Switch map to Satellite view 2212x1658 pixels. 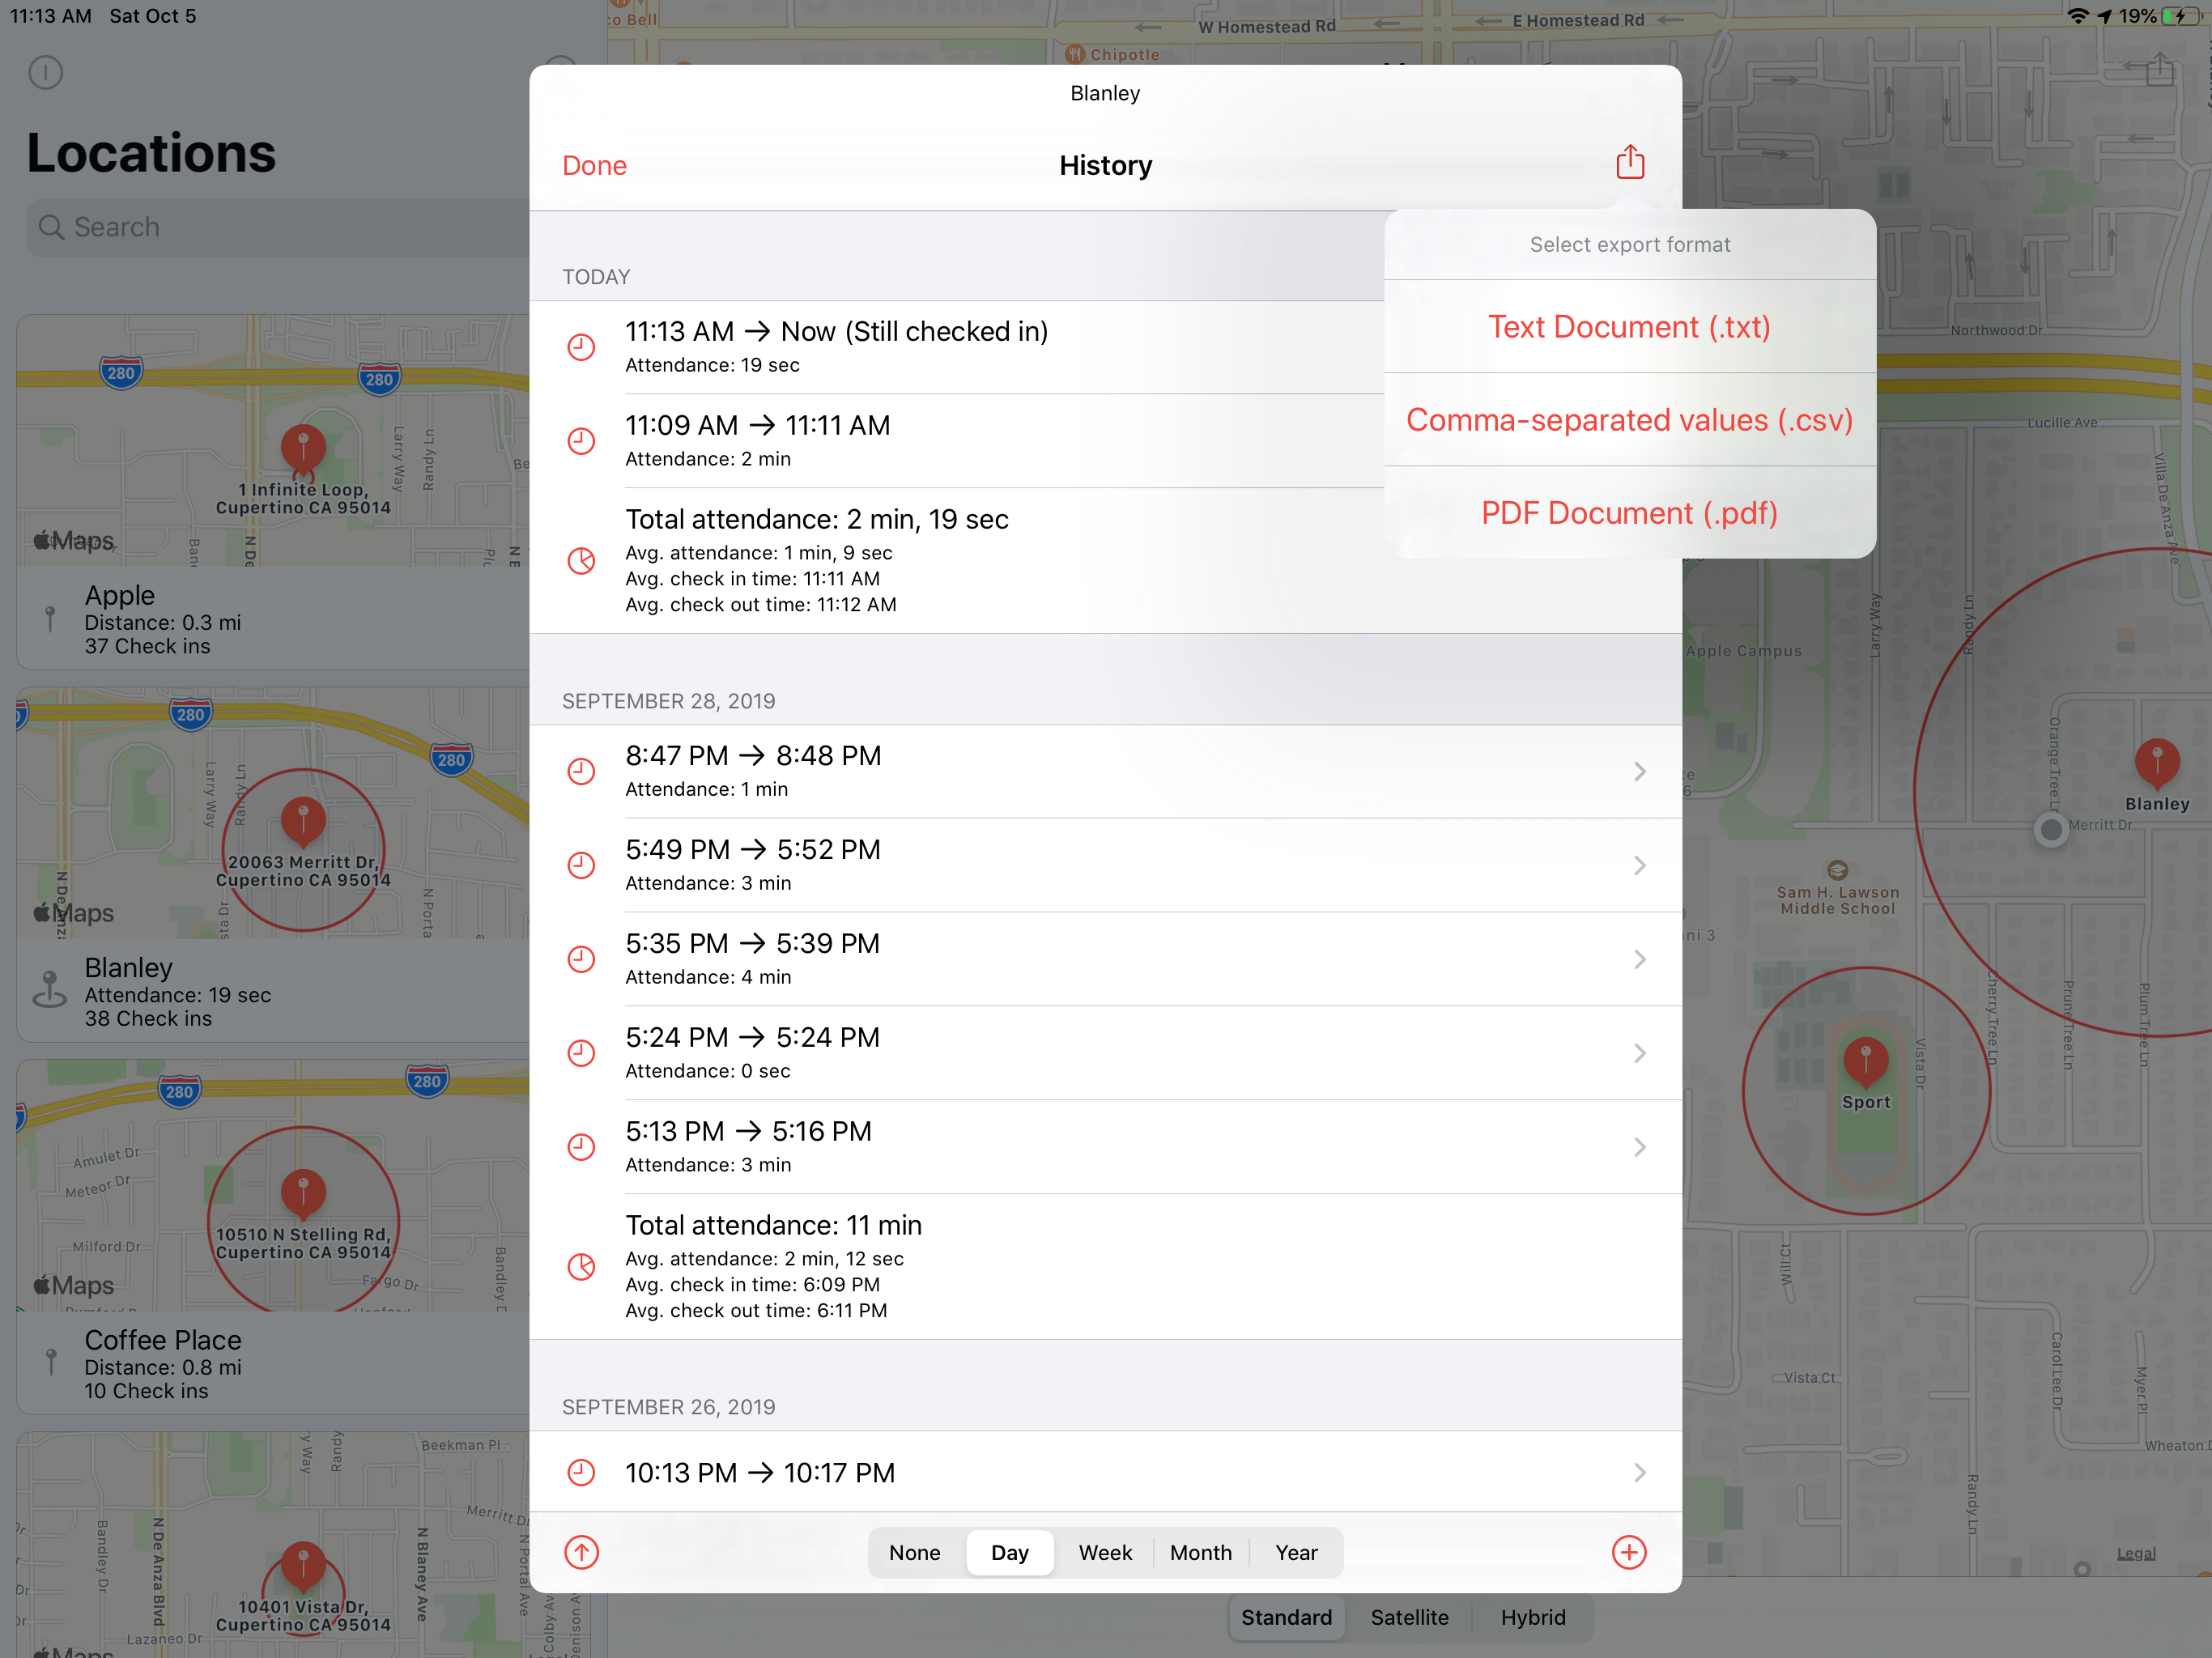(1408, 1617)
